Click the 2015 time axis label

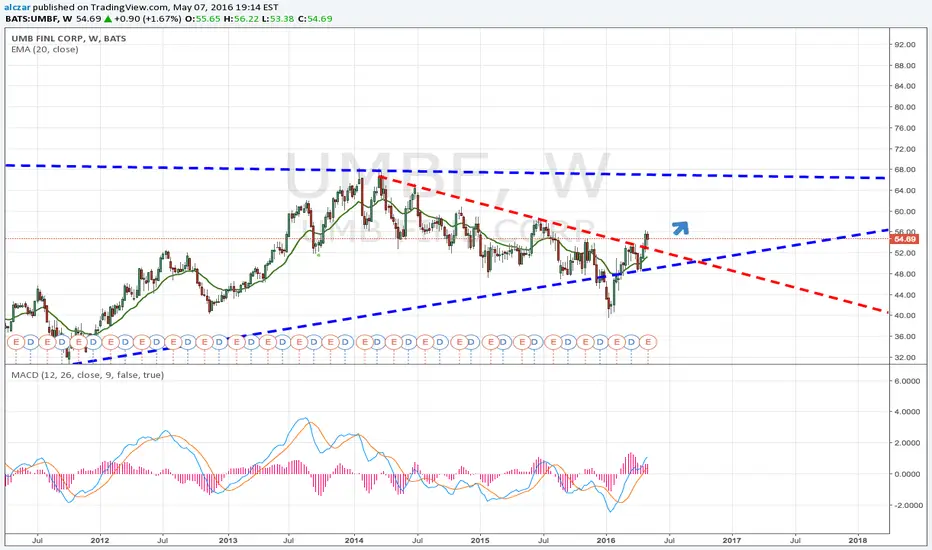[x=480, y=540]
